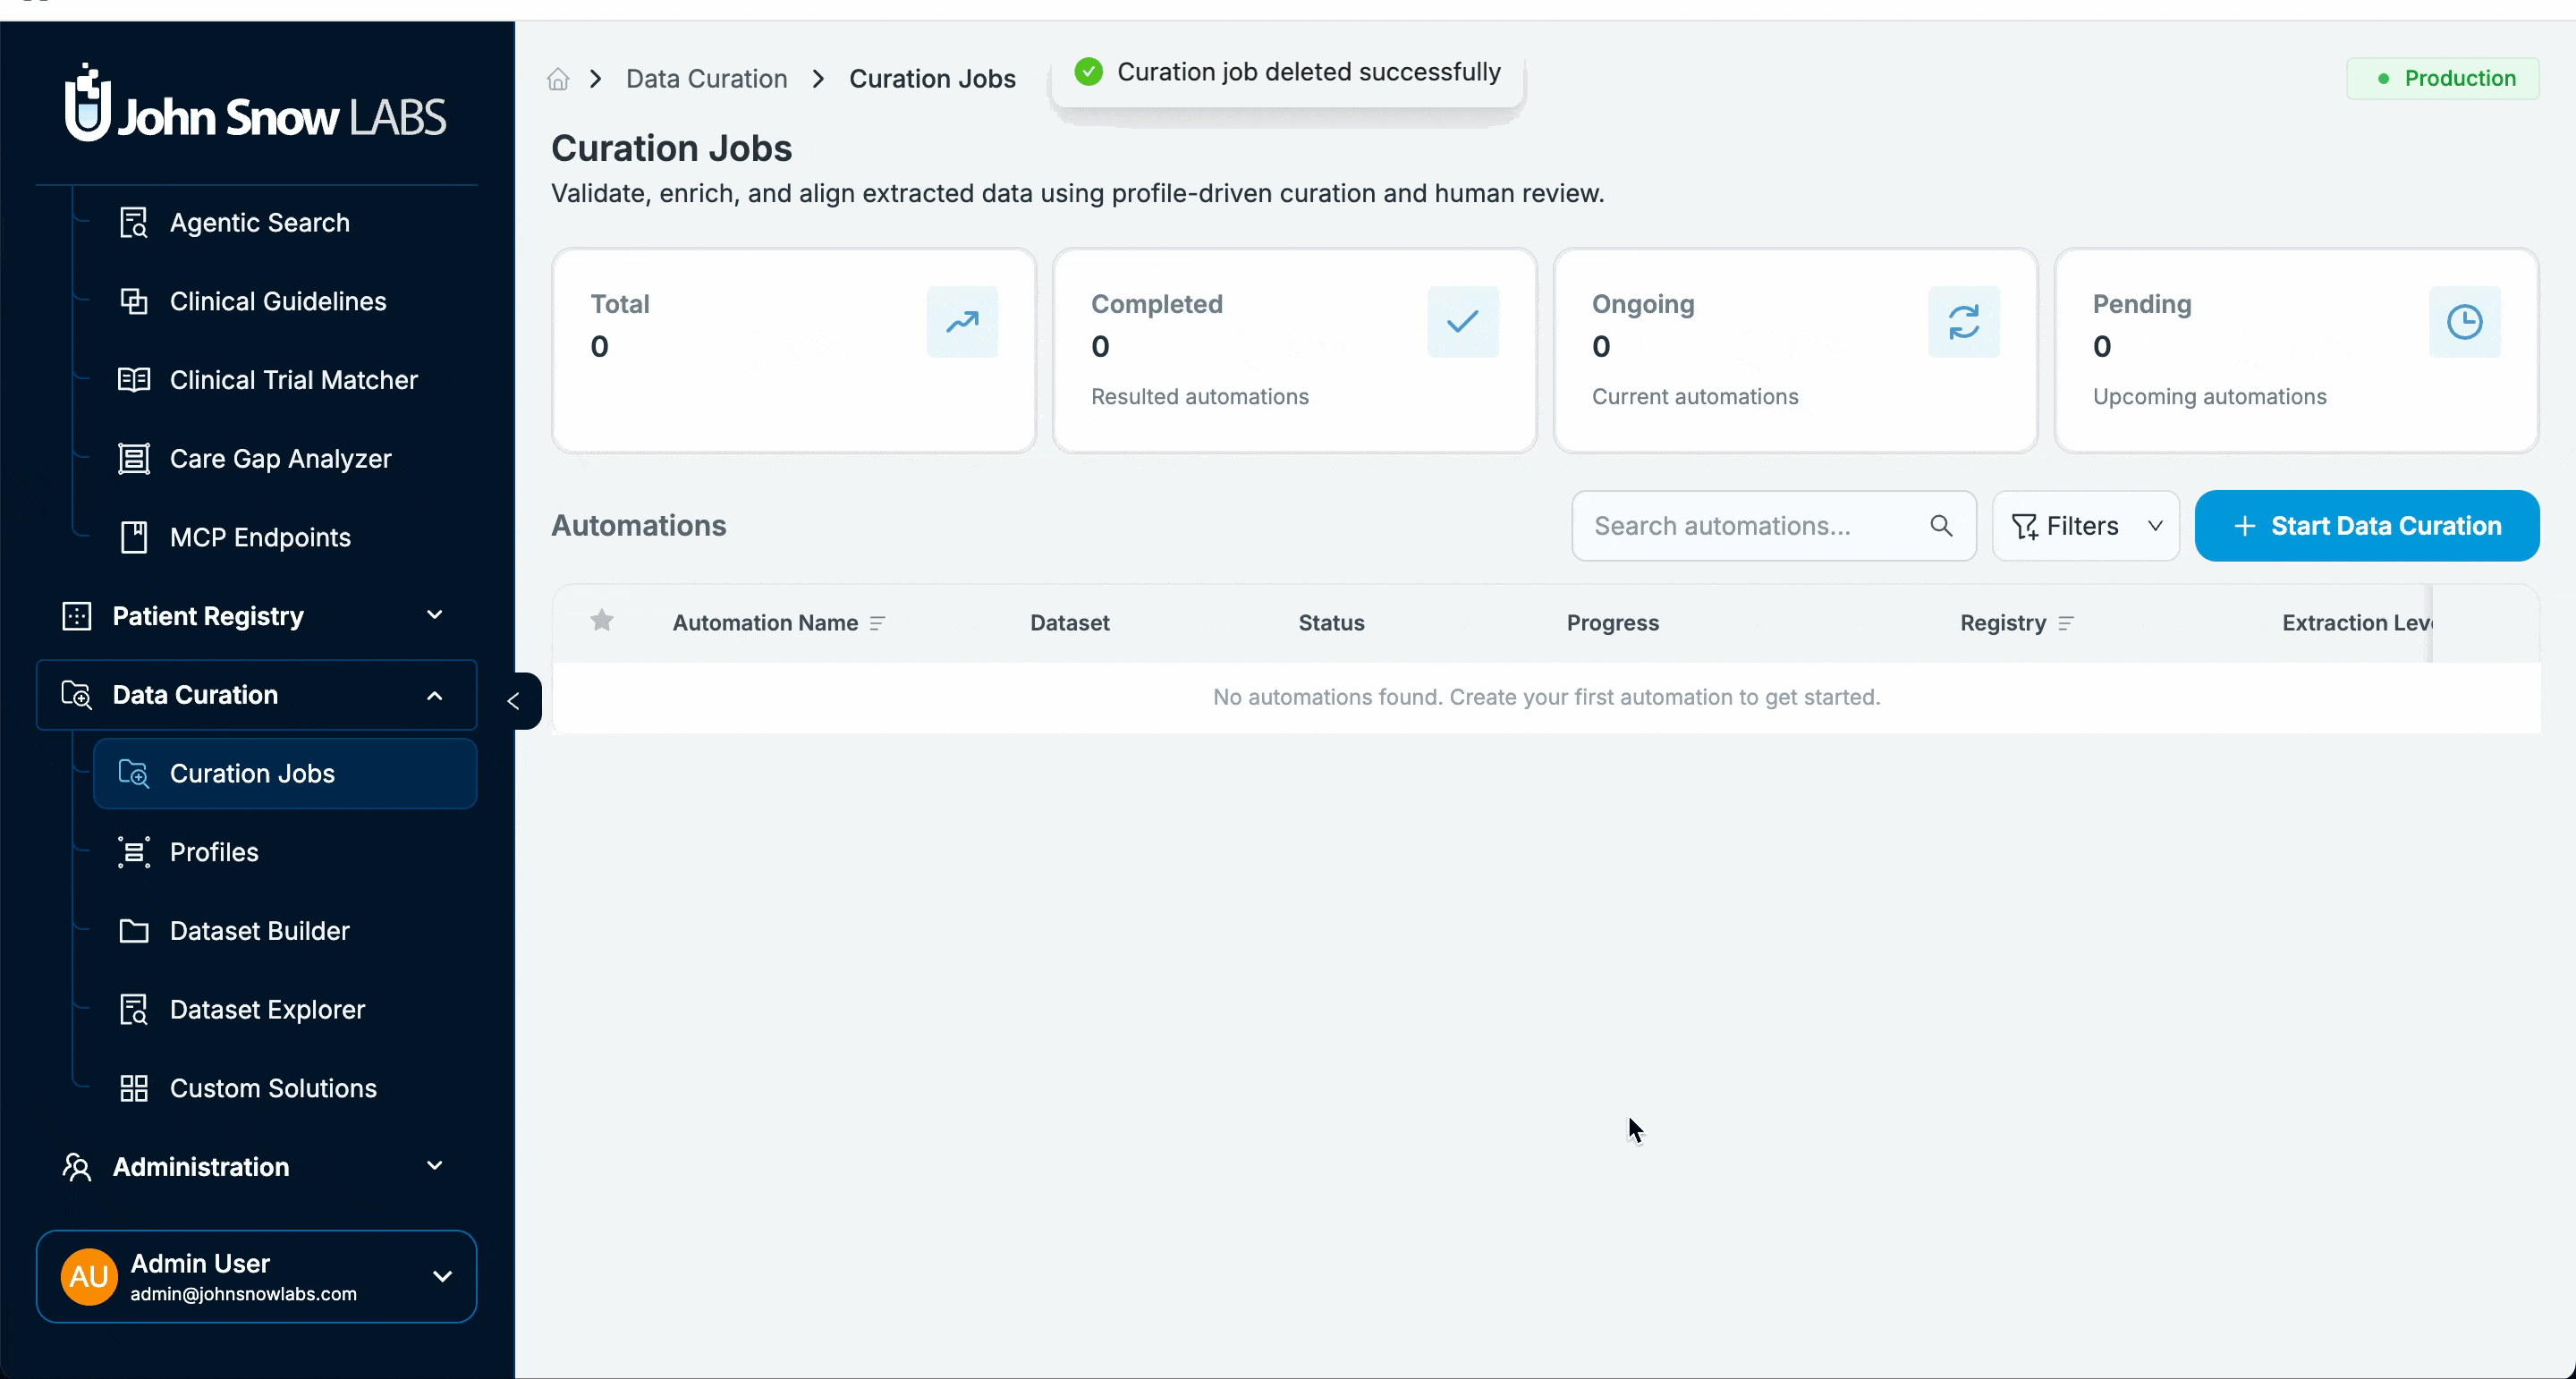Image resolution: width=2576 pixels, height=1379 pixels.
Task: Click the Dataset column header
Action: click(1070, 623)
